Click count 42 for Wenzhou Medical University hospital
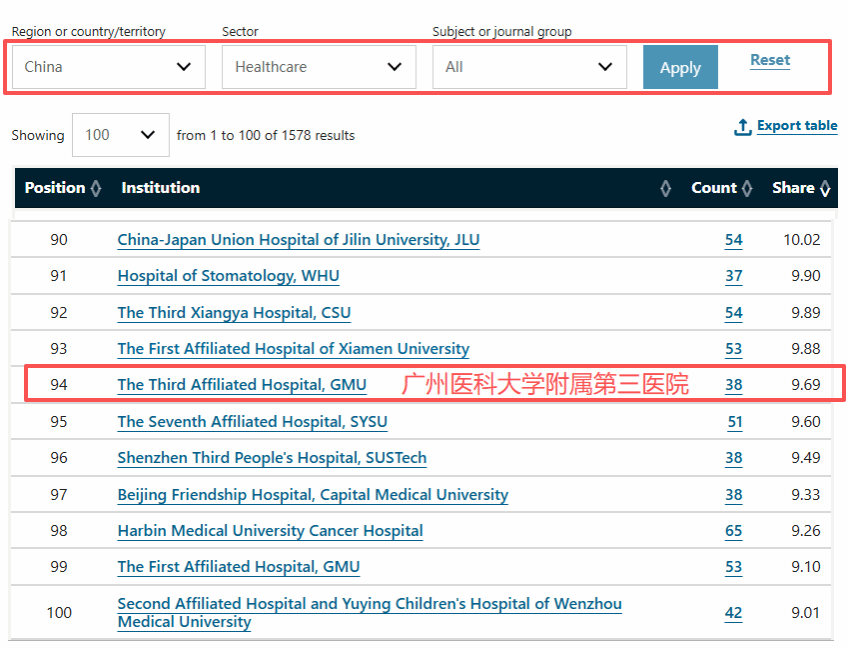 coord(734,613)
